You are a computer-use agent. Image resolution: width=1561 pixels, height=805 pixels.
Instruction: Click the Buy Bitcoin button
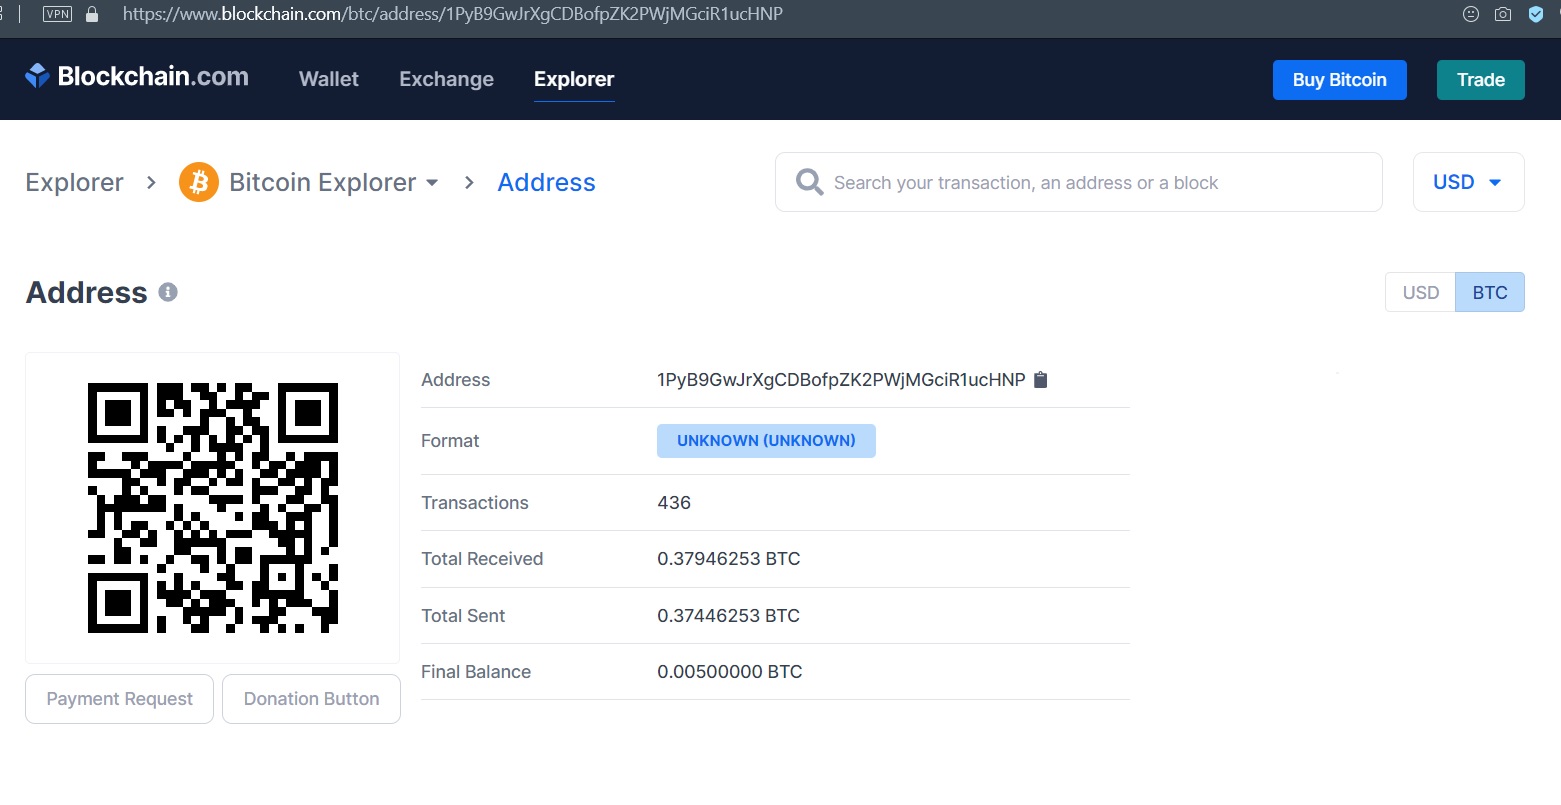pos(1340,80)
